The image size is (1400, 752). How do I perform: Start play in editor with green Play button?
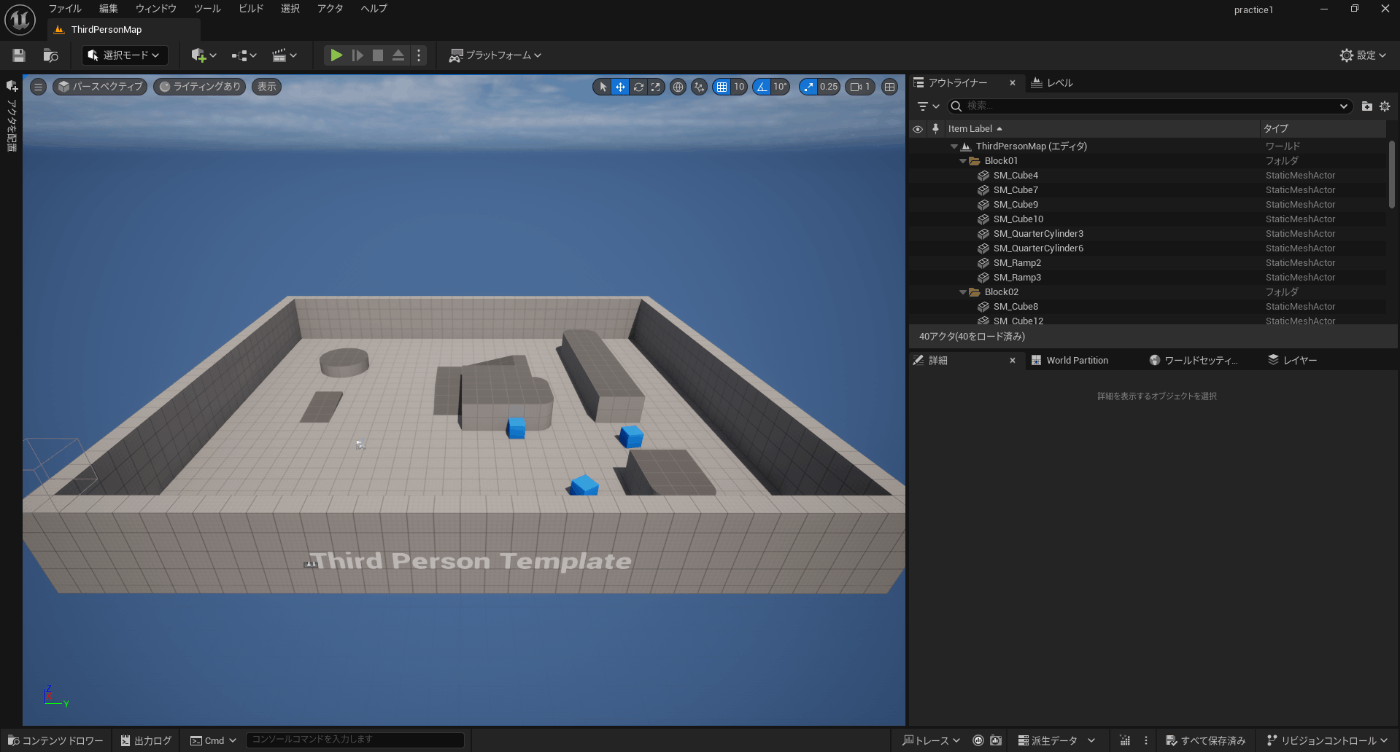tap(336, 55)
